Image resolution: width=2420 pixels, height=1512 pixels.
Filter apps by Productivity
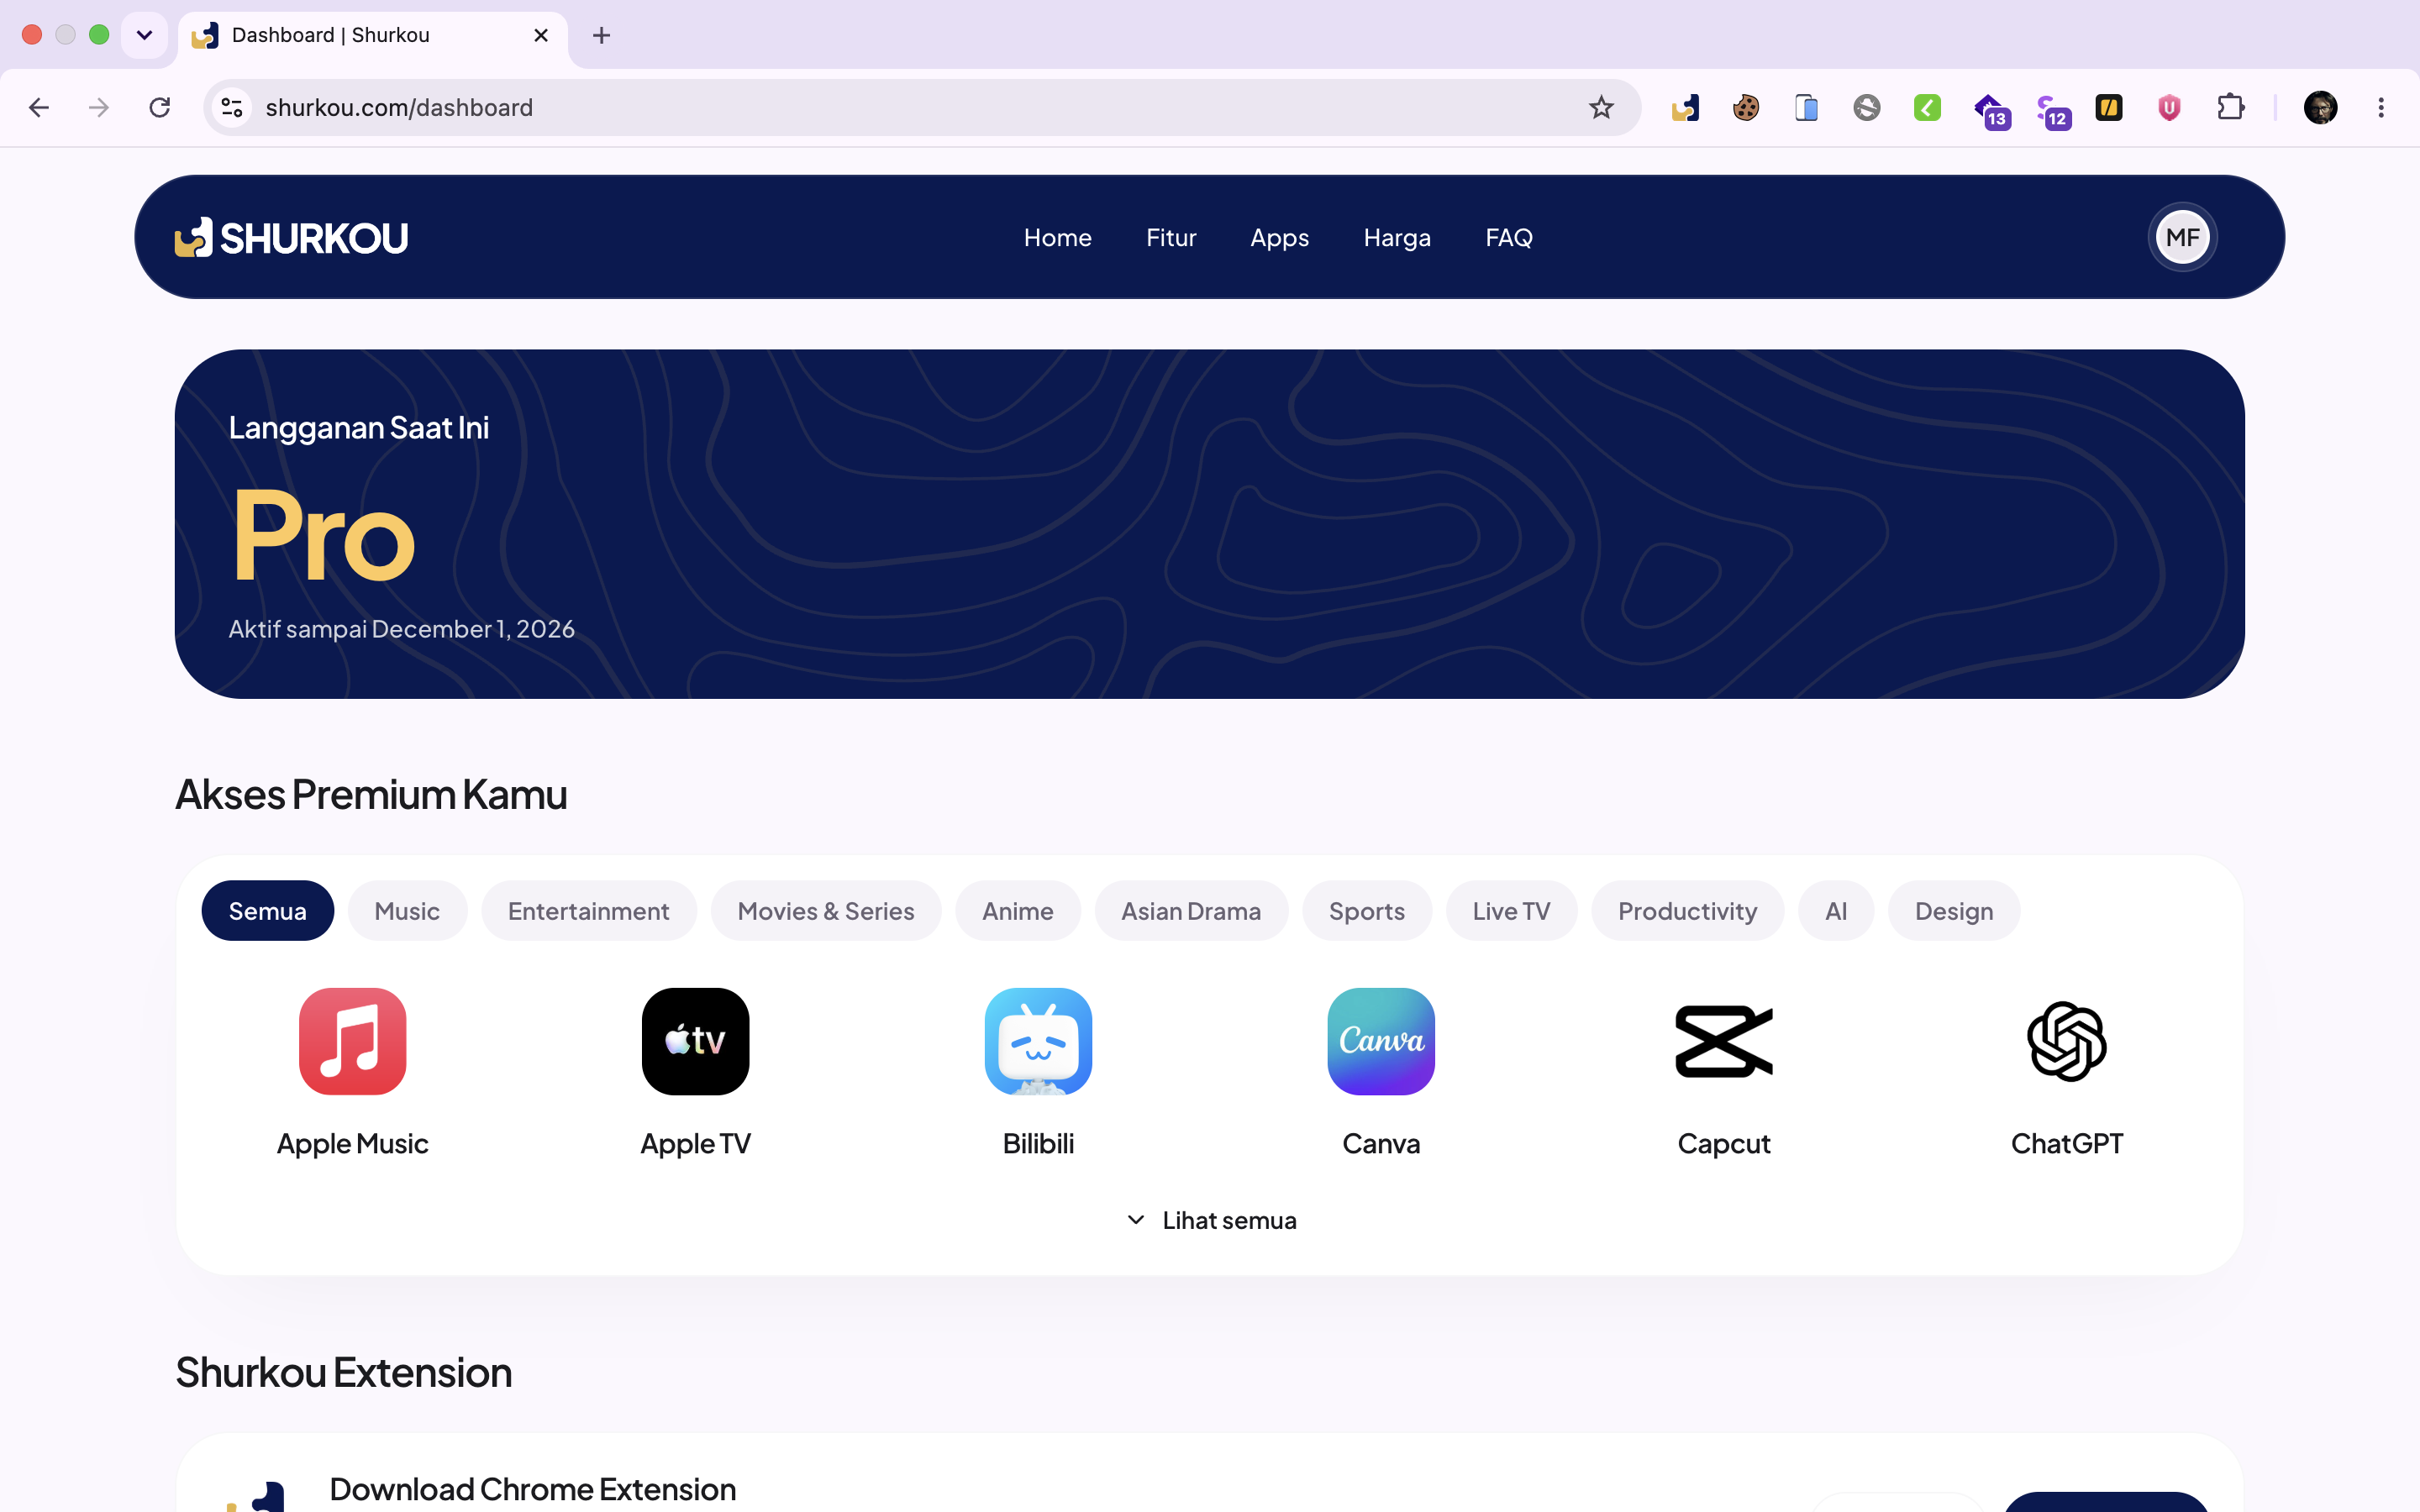pos(1687,911)
